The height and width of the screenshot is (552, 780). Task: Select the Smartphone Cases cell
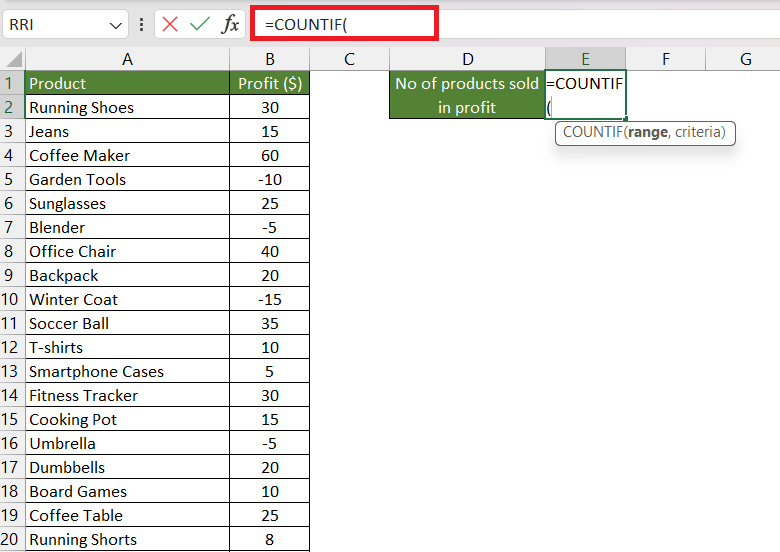127,371
